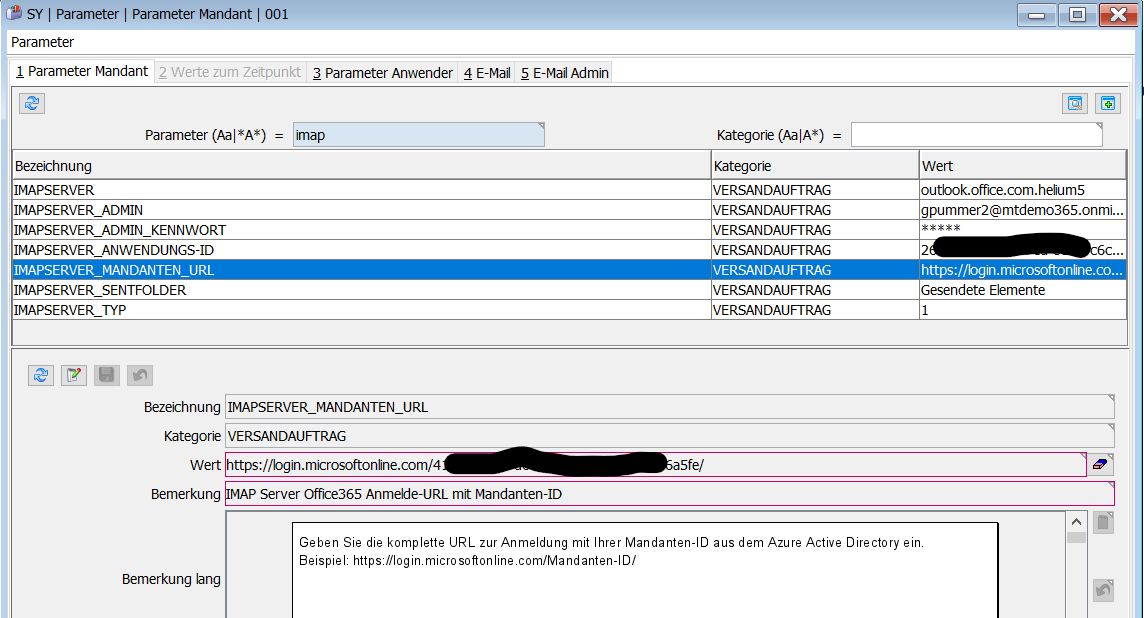
Task: Open the E-Mail tab
Action: [x=487, y=73]
